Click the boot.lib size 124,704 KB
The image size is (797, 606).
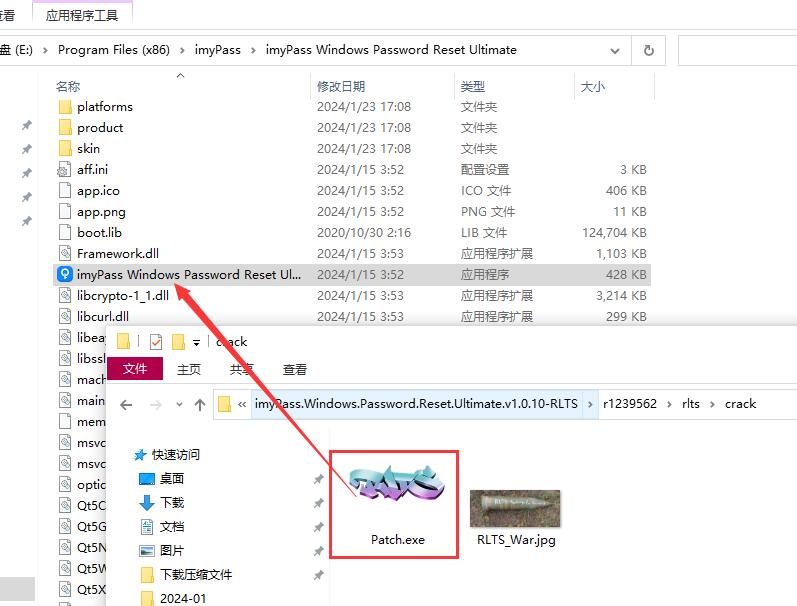(x=614, y=233)
